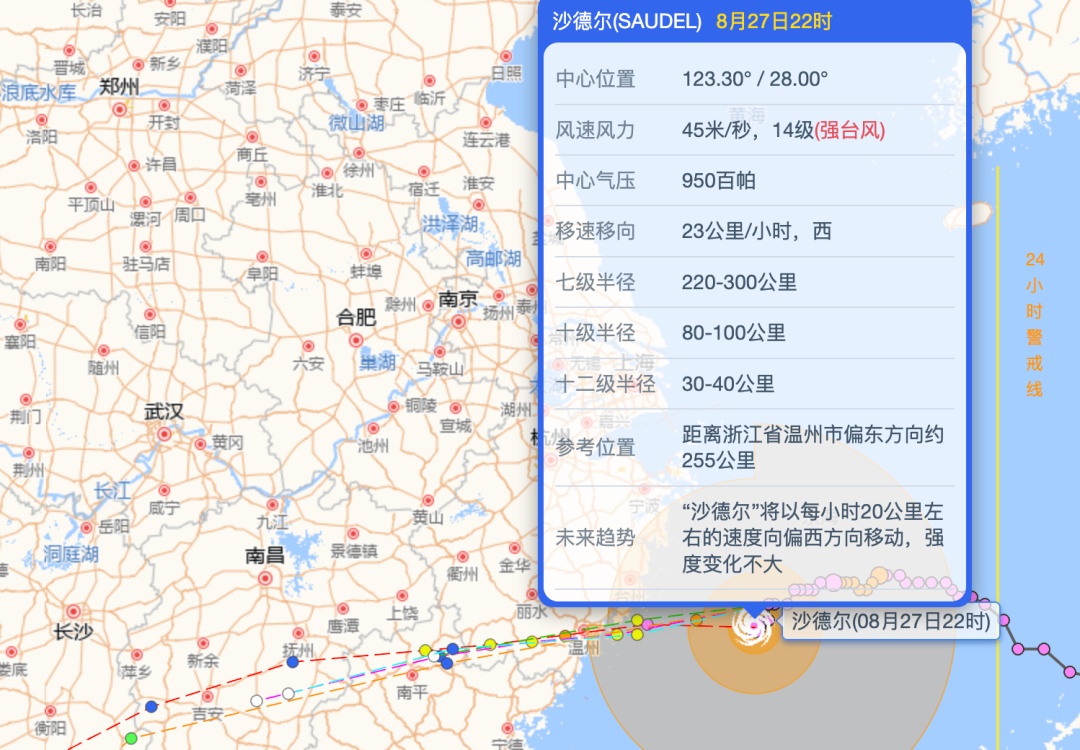Screen dimensions: 1080x750
Task: Click the 上饶 city marker dot
Action: click(x=402, y=596)
